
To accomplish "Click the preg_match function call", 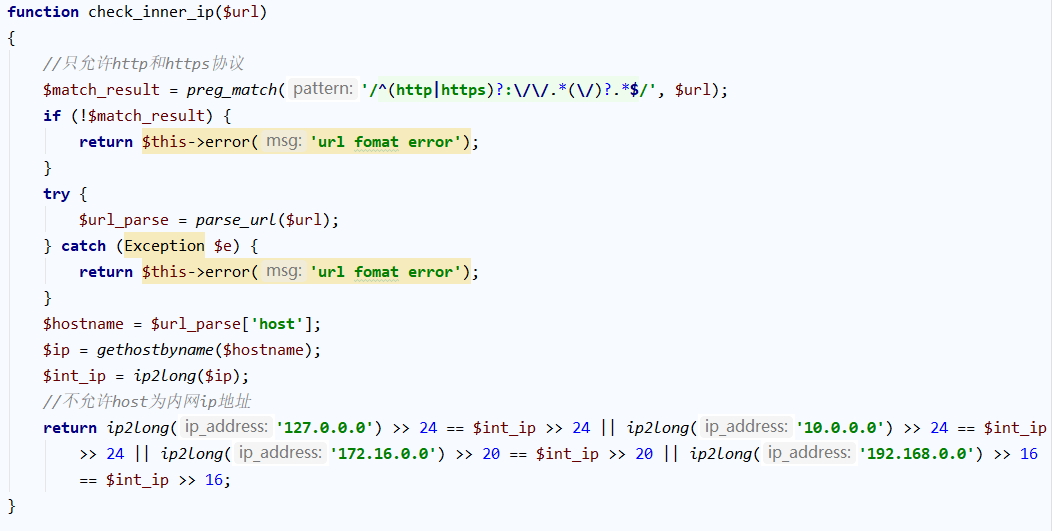I will click(231, 90).
